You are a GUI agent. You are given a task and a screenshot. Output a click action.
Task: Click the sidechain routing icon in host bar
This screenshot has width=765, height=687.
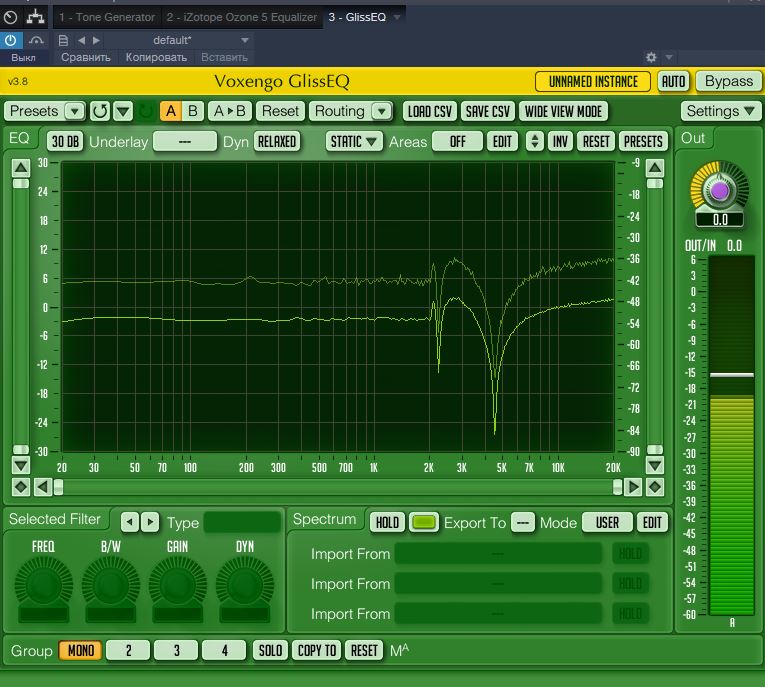tap(35, 17)
